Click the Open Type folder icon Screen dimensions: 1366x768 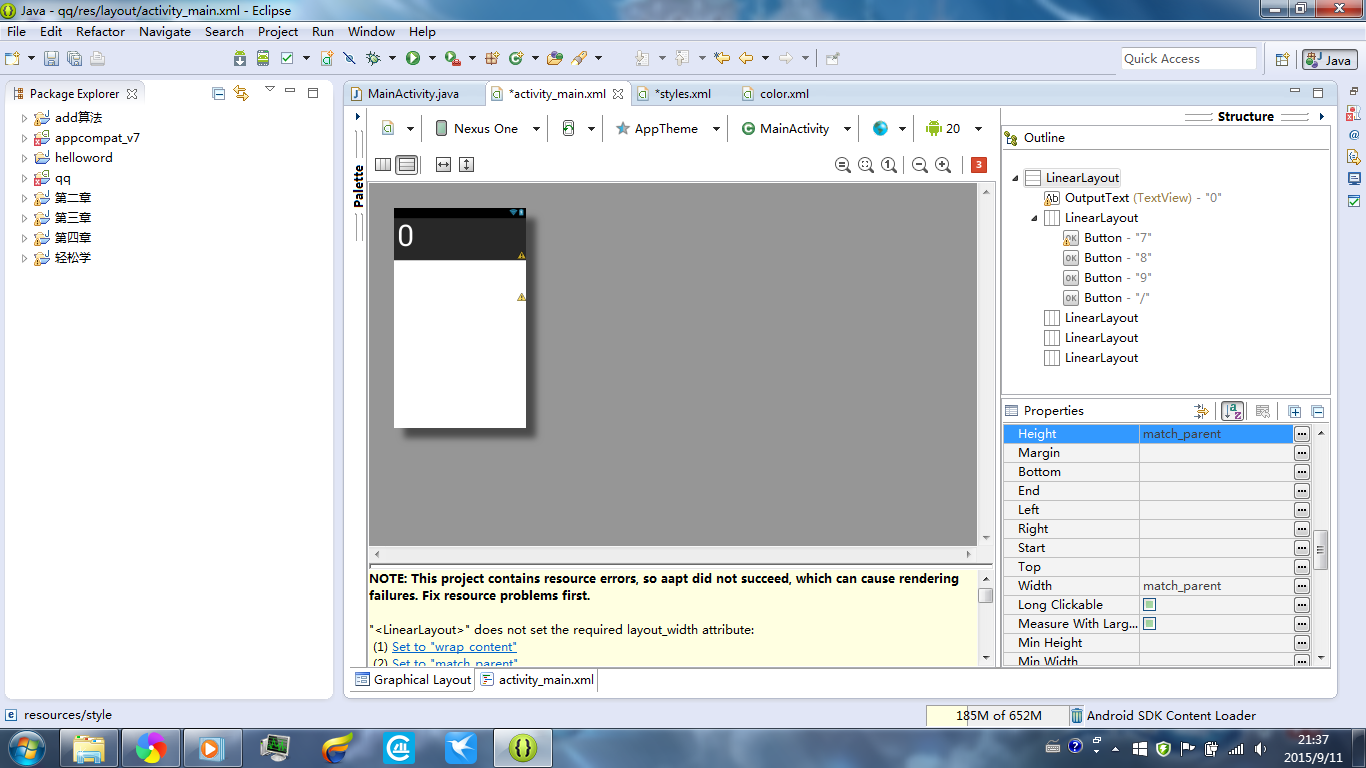point(555,59)
